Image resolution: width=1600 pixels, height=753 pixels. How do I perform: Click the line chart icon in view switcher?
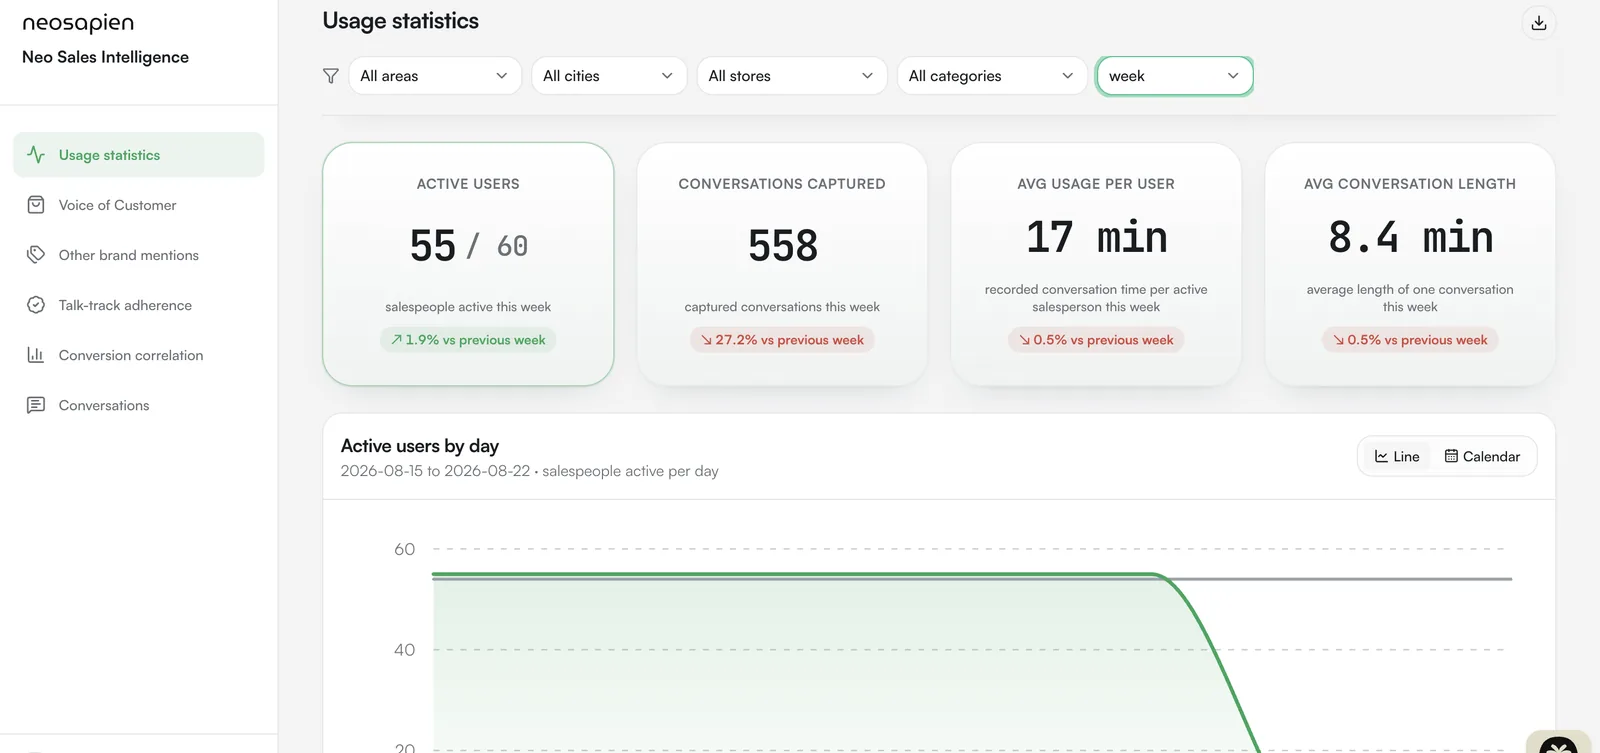tap(1381, 456)
